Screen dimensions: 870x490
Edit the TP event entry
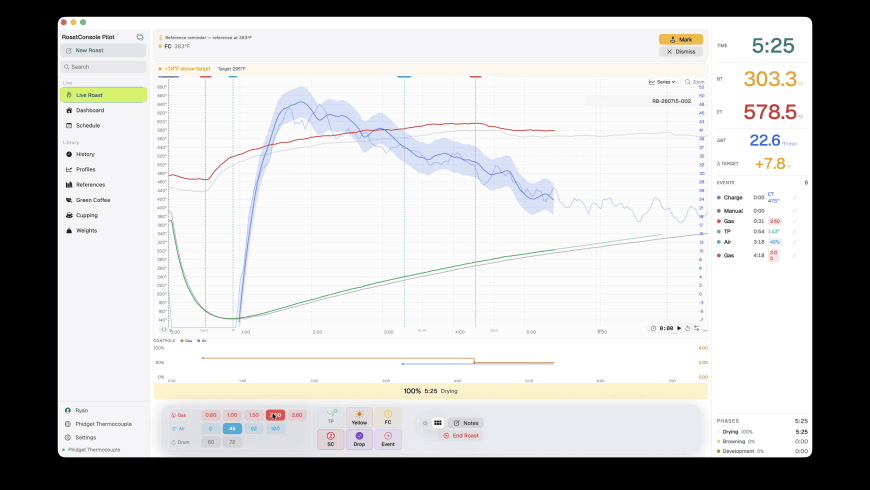coord(795,231)
